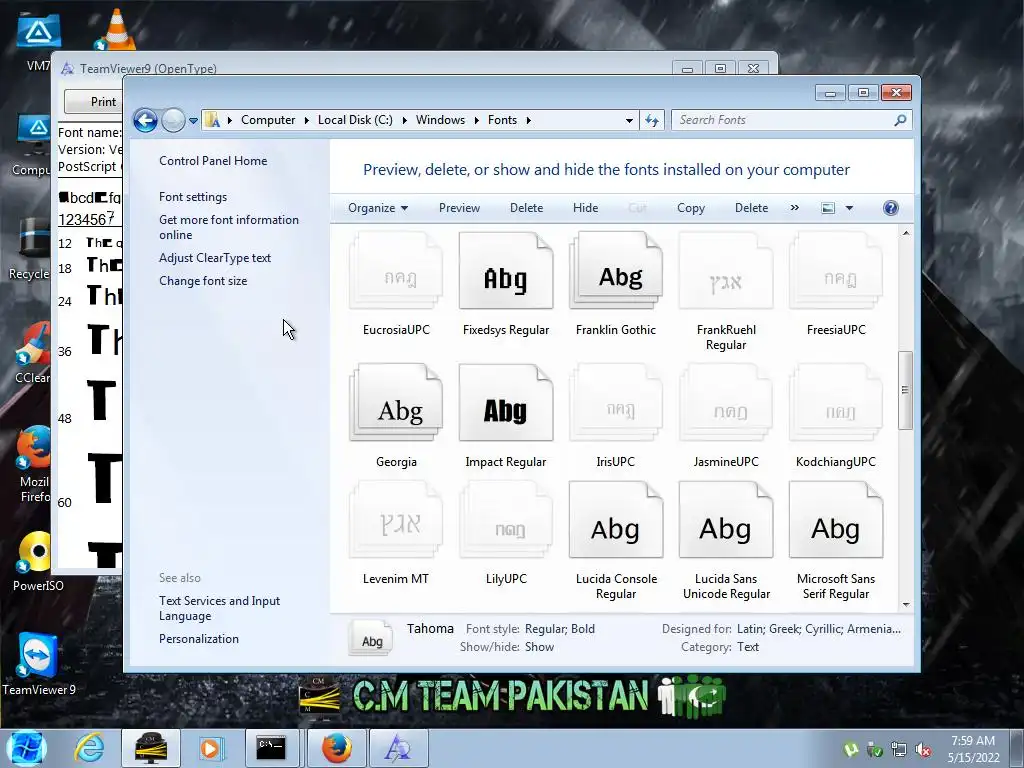The image size is (1024, 768).
Task: Select Fonts in the address breadcrumb
Action: pos(502,120)
